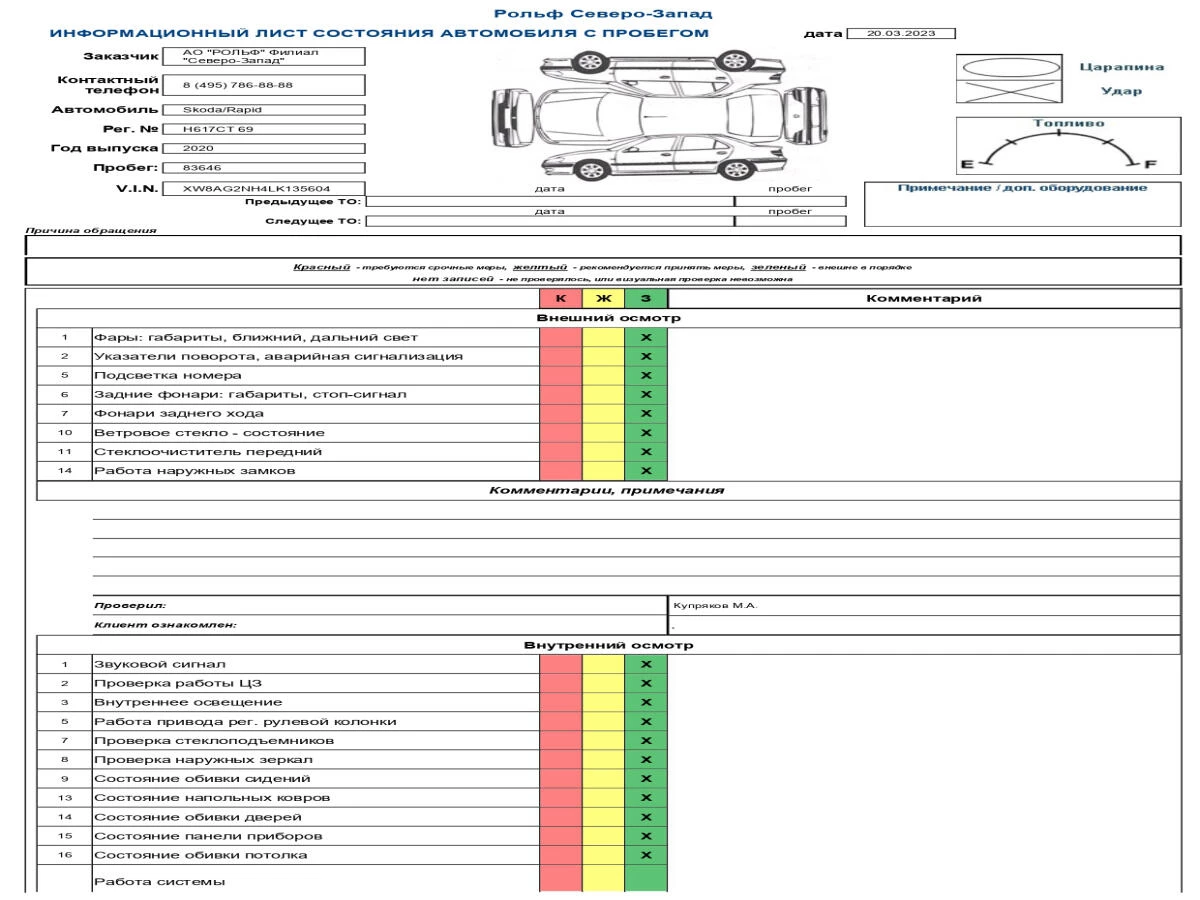Click the oval scratch symbol (Царапина)
This screenshot has height=900, width=1200.
tap(1007, 66)
